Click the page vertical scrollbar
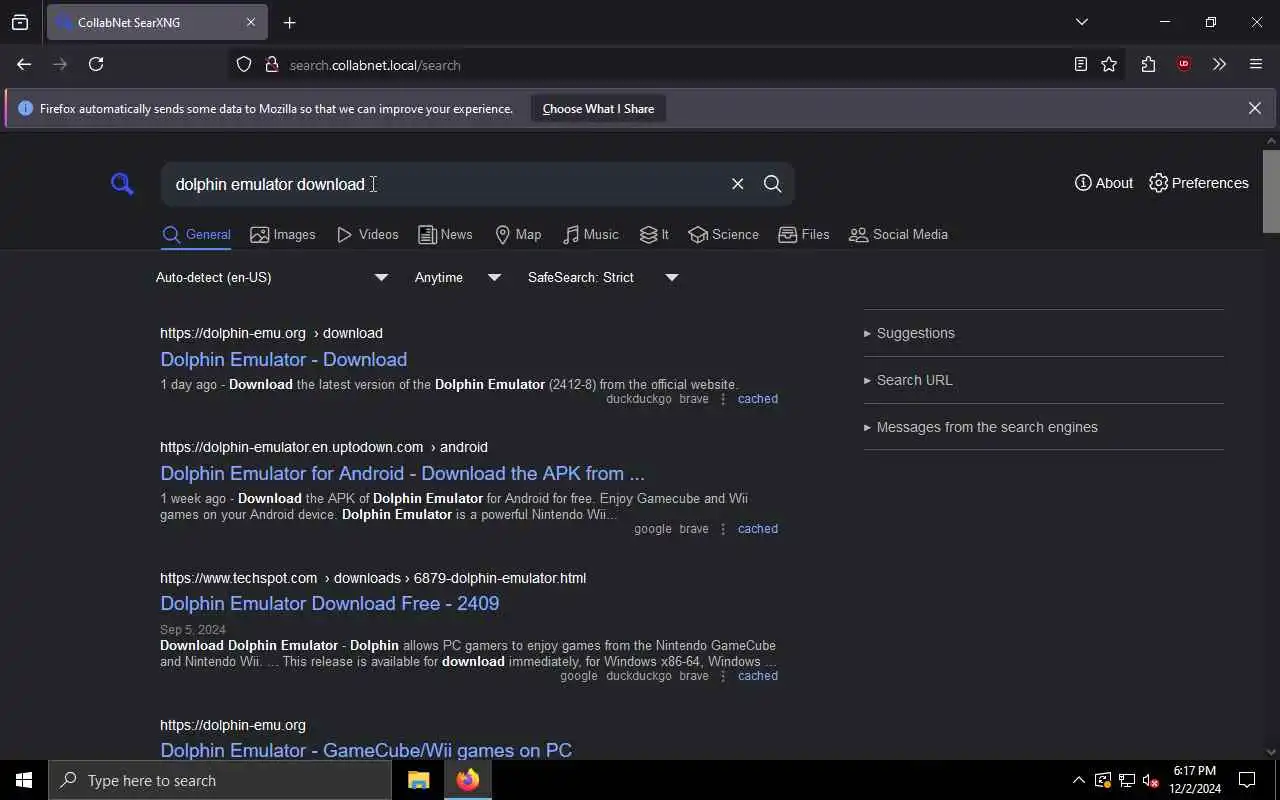This screenshot has height=800, width=1280. pyautogui.click(x=1272, y=191)
